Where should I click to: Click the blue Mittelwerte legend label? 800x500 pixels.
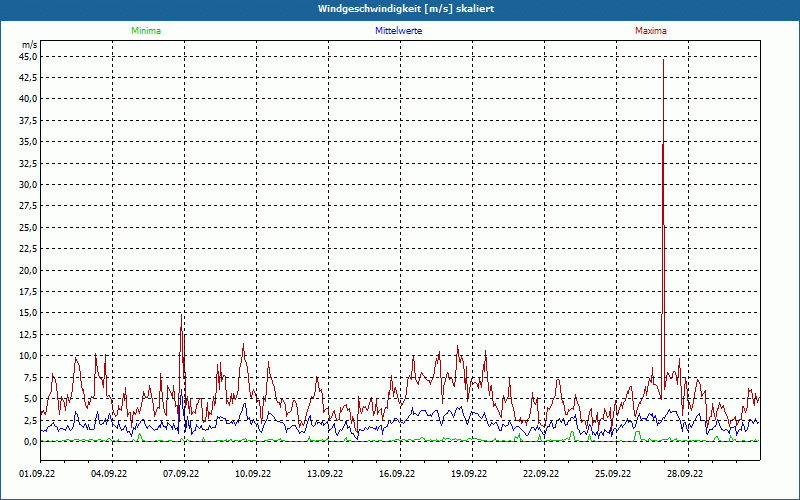398,31
